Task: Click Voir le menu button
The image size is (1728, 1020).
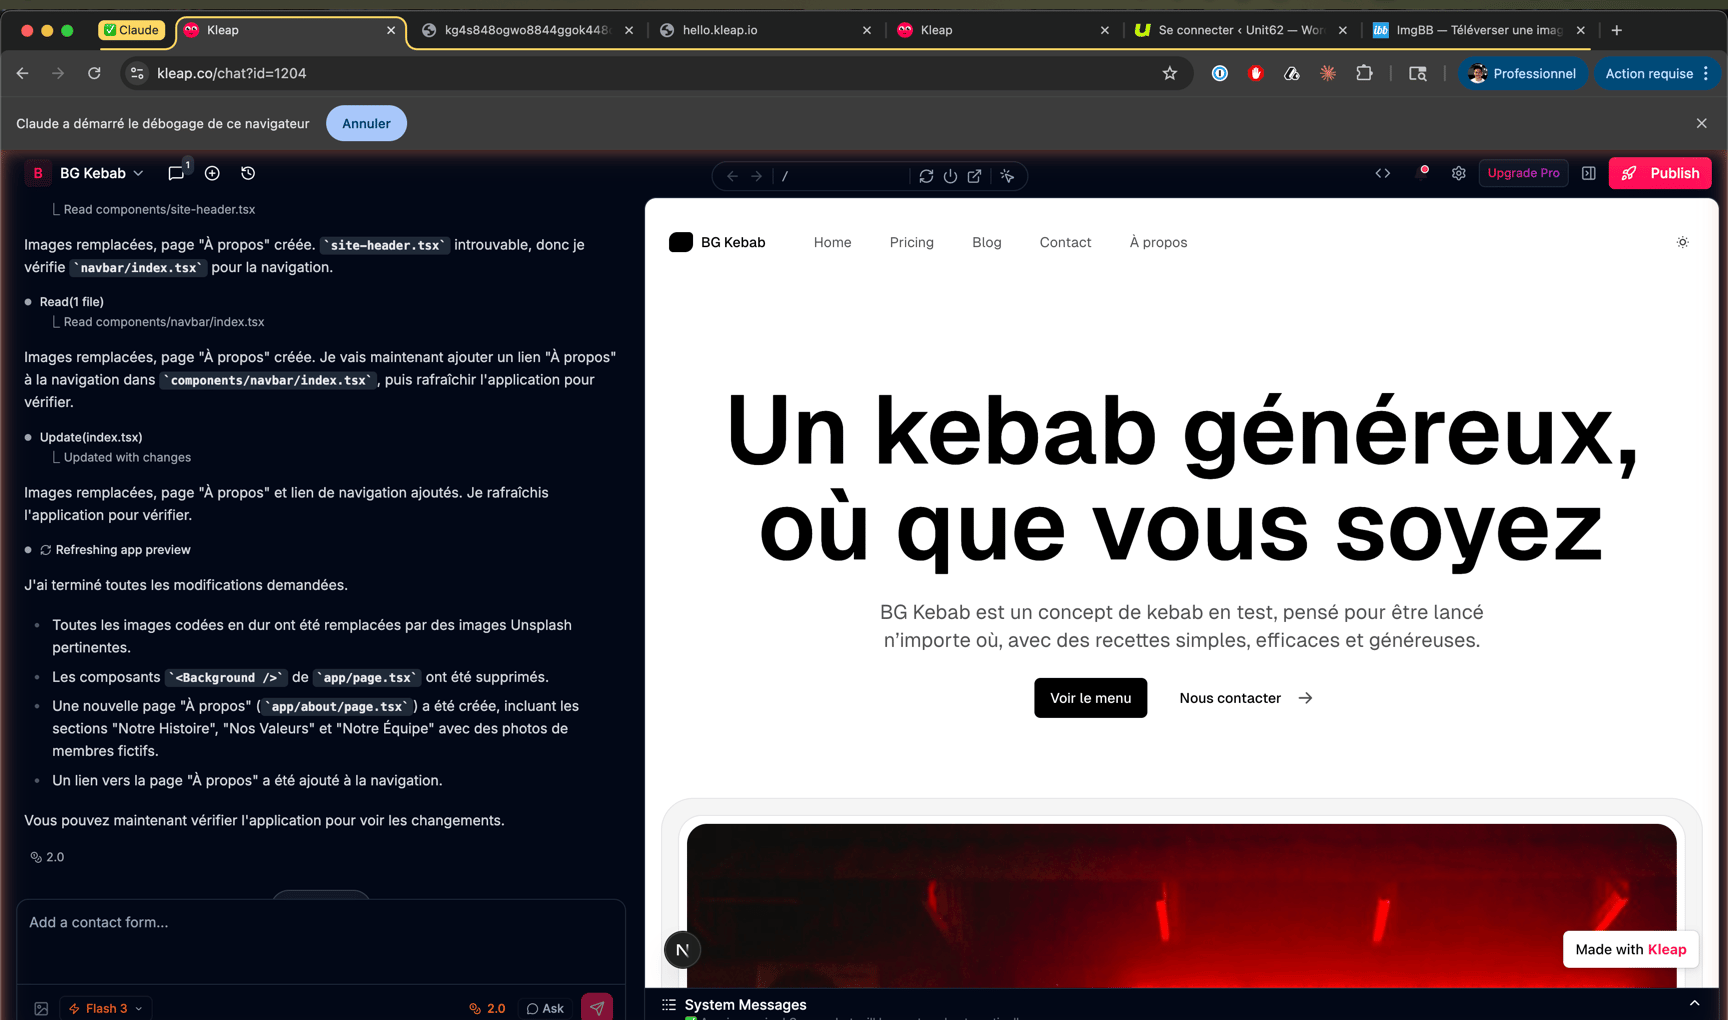Action: click(x=1090, y=698)
